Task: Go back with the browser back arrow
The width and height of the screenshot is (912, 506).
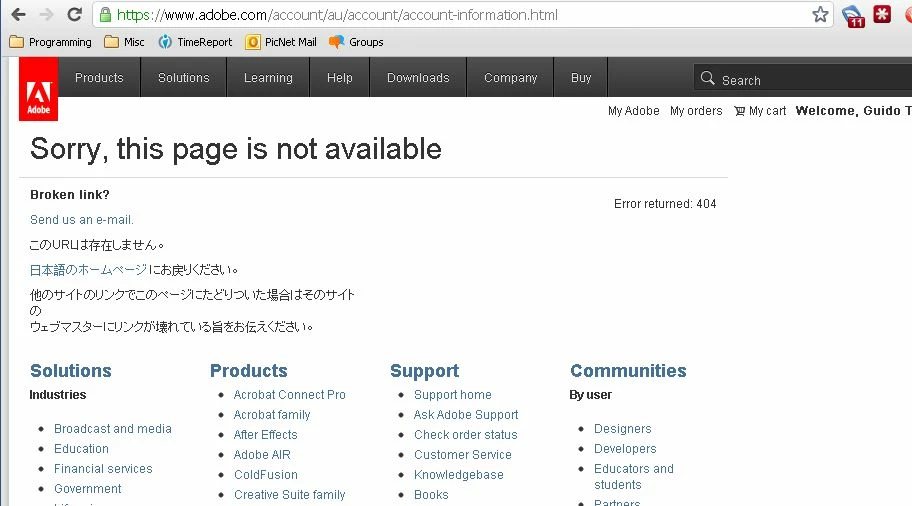Action: [x=19, y=15]
